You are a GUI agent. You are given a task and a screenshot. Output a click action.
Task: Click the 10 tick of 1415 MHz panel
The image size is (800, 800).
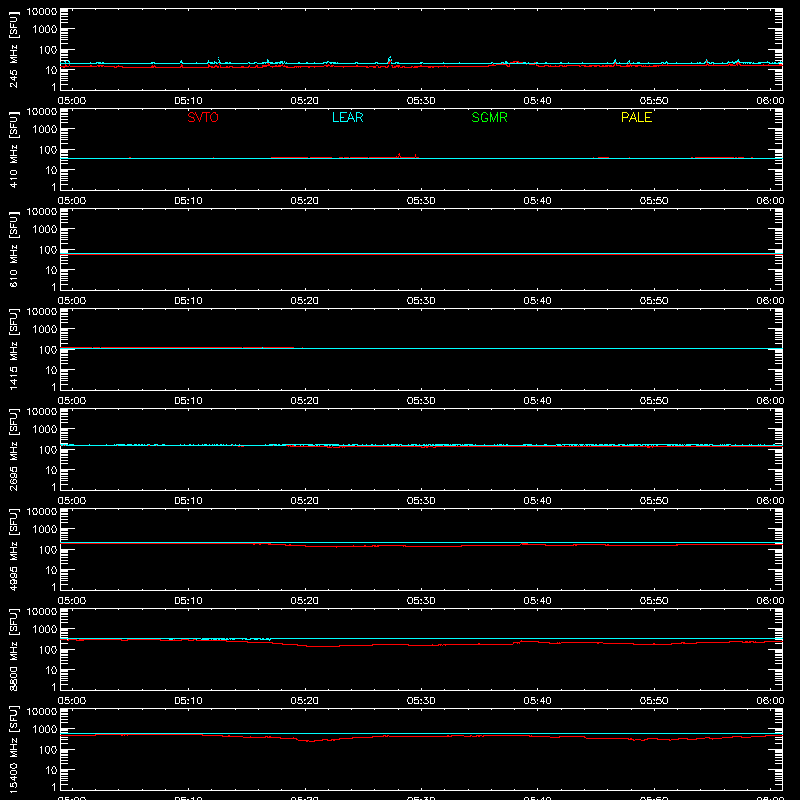tap(51, 370)
